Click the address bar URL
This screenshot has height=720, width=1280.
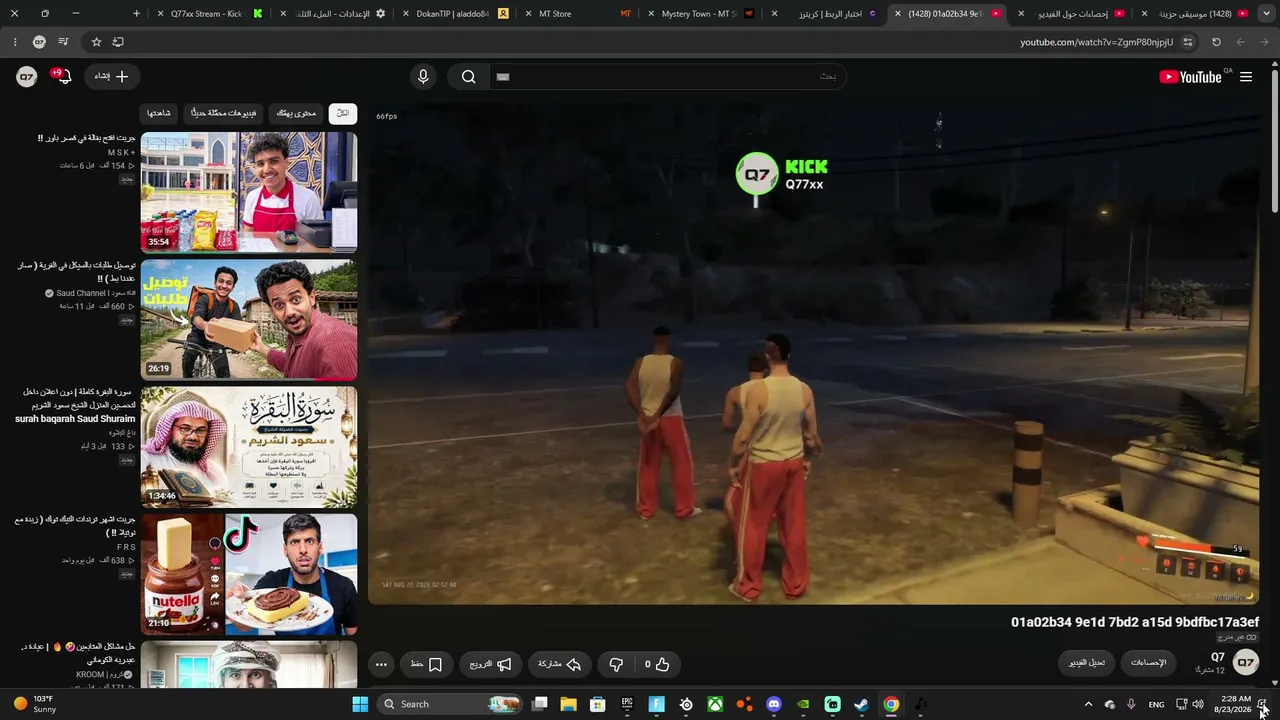point(1096,42)
